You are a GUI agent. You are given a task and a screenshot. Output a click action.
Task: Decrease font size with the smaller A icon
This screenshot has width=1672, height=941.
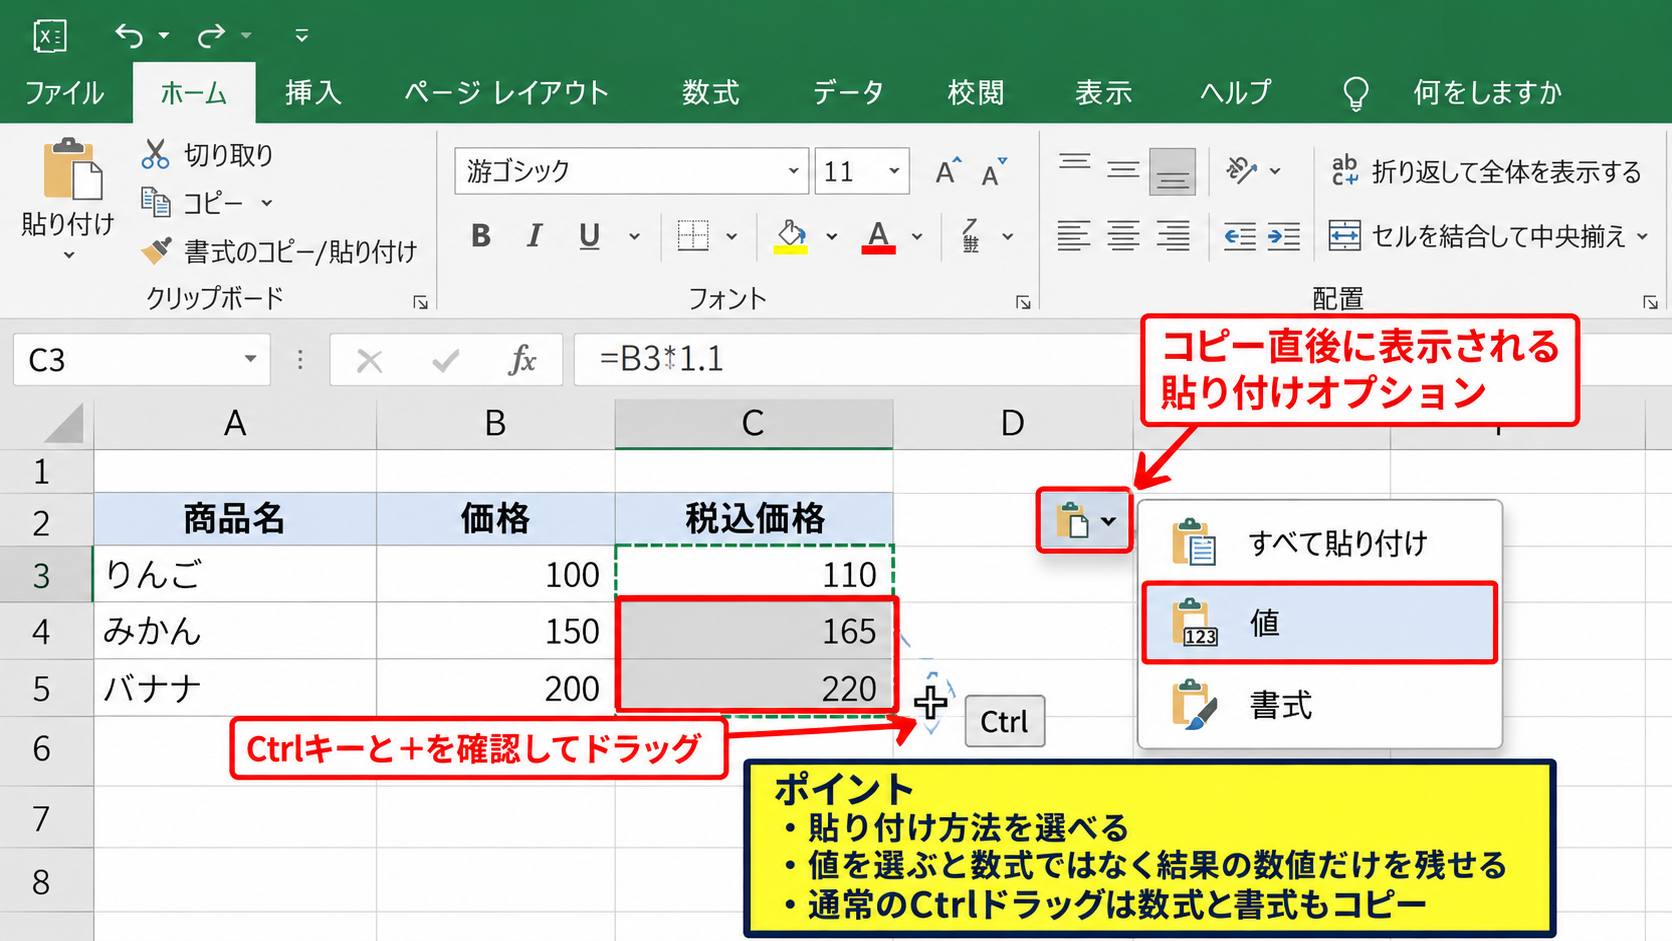coord(993,172)
